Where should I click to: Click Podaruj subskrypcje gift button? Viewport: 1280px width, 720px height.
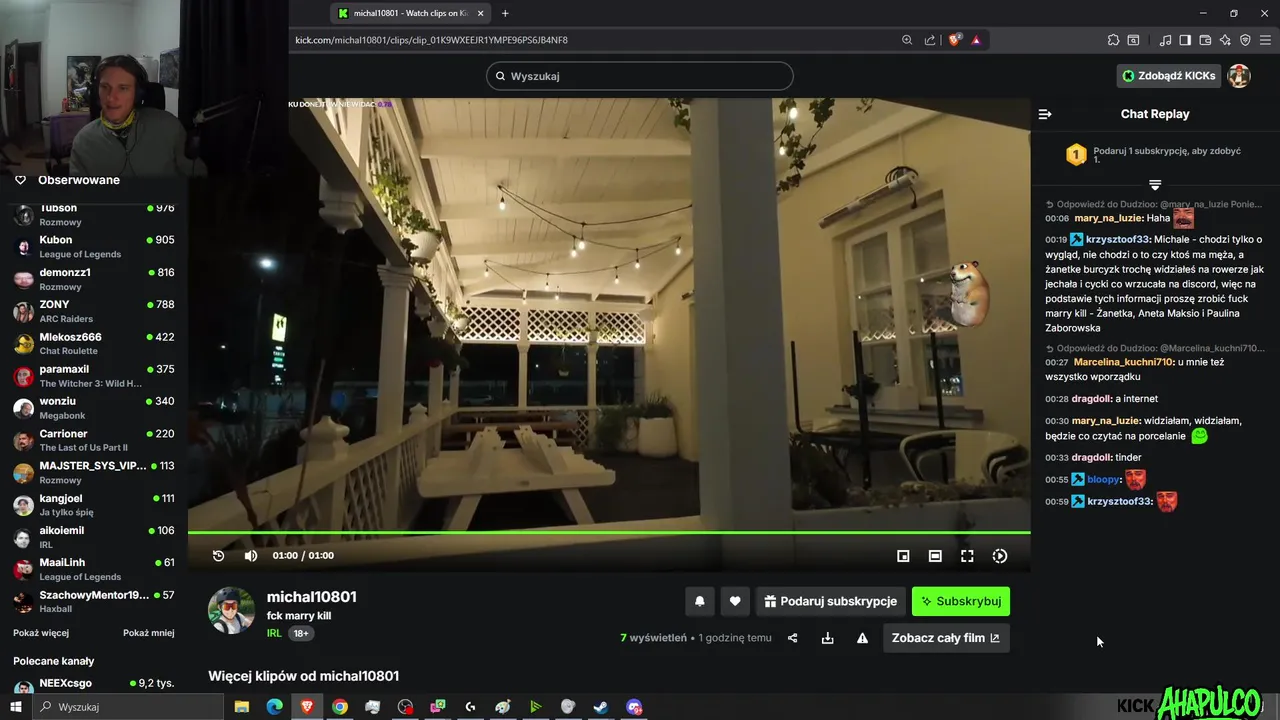coord(830,601)
